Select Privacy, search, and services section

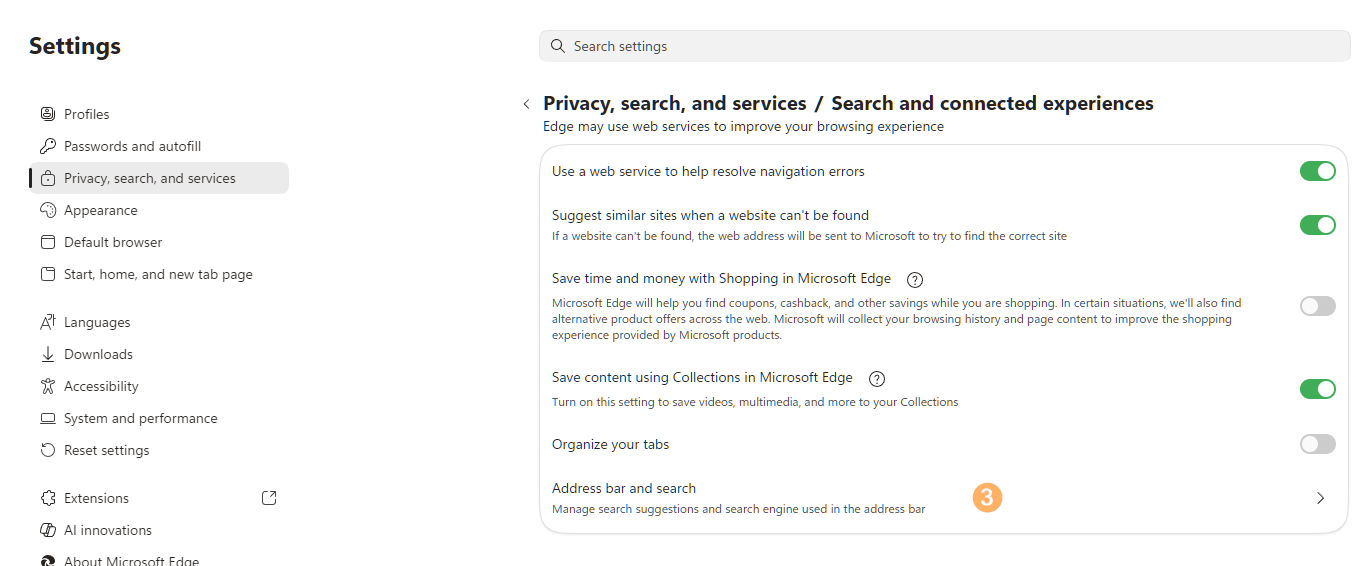coord(159,178)
